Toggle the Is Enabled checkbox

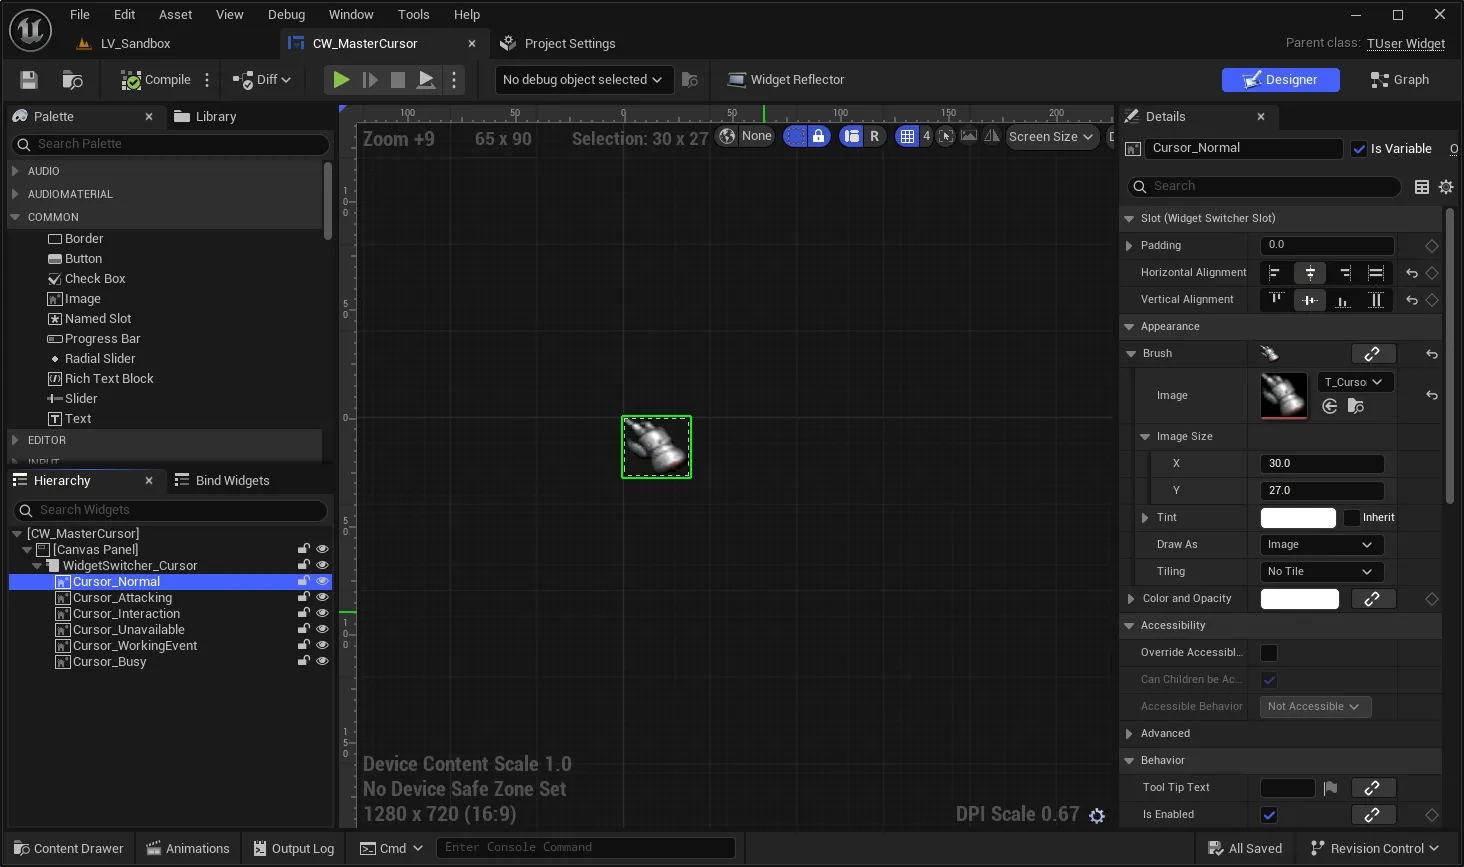pyautogui.click(x=1269, y=815)
